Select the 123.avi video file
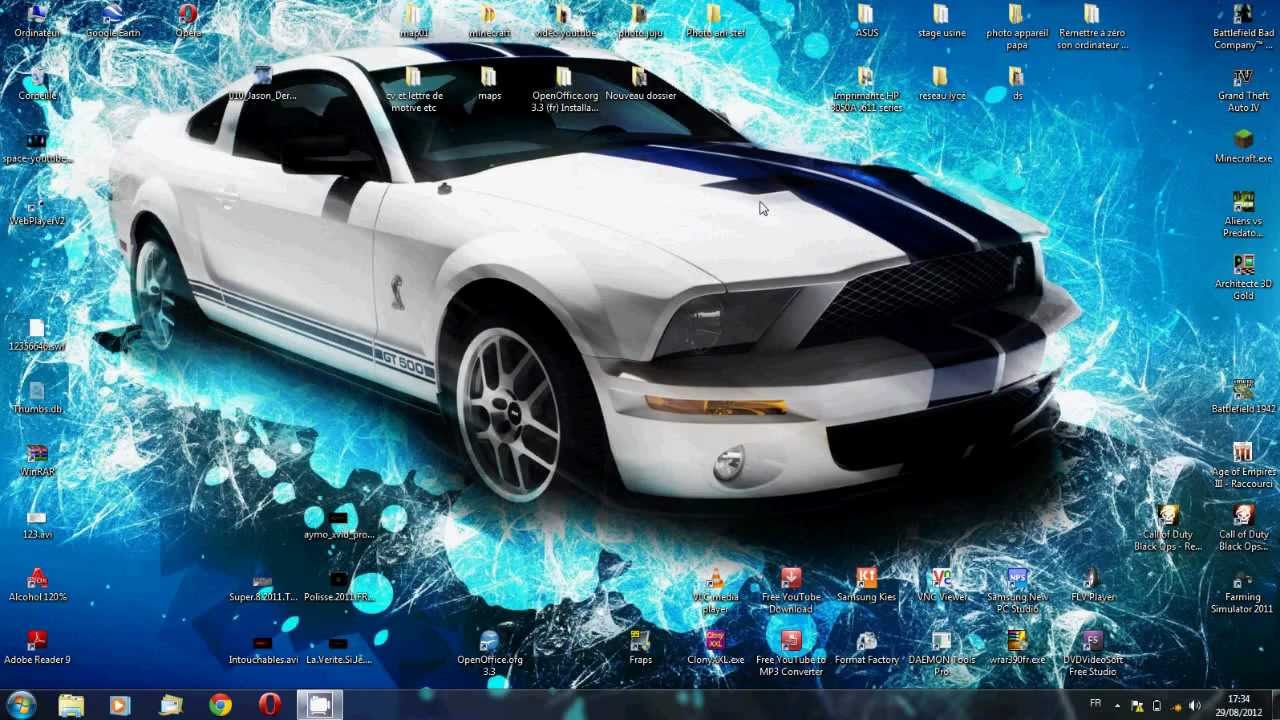1280x720 pixels. coord(37,523)
